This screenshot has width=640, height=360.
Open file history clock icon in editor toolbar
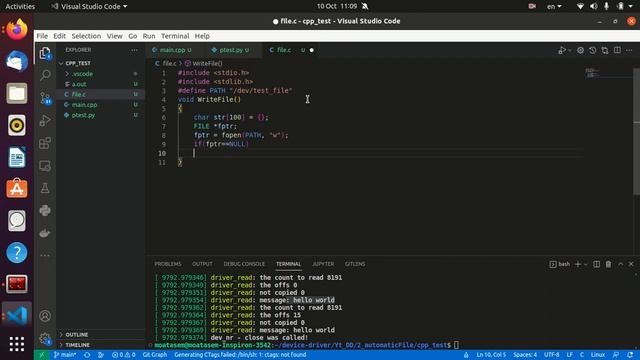coord(593,50)
